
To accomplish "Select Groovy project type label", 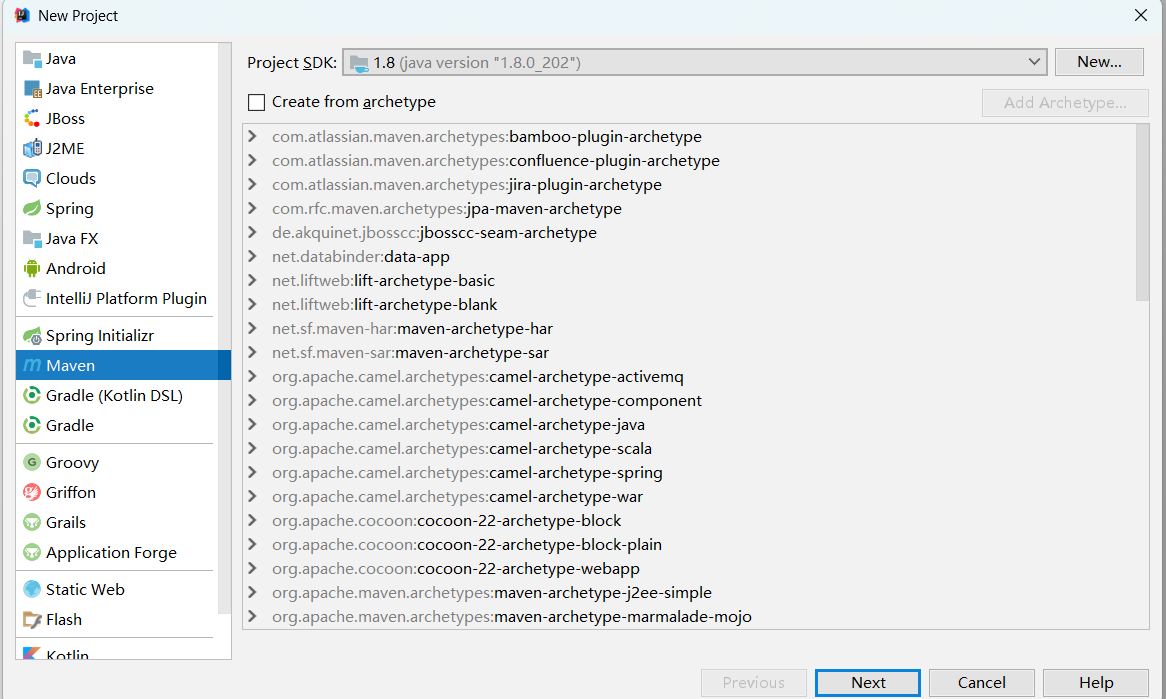I will pyautogui.click(x=72, y=463).
